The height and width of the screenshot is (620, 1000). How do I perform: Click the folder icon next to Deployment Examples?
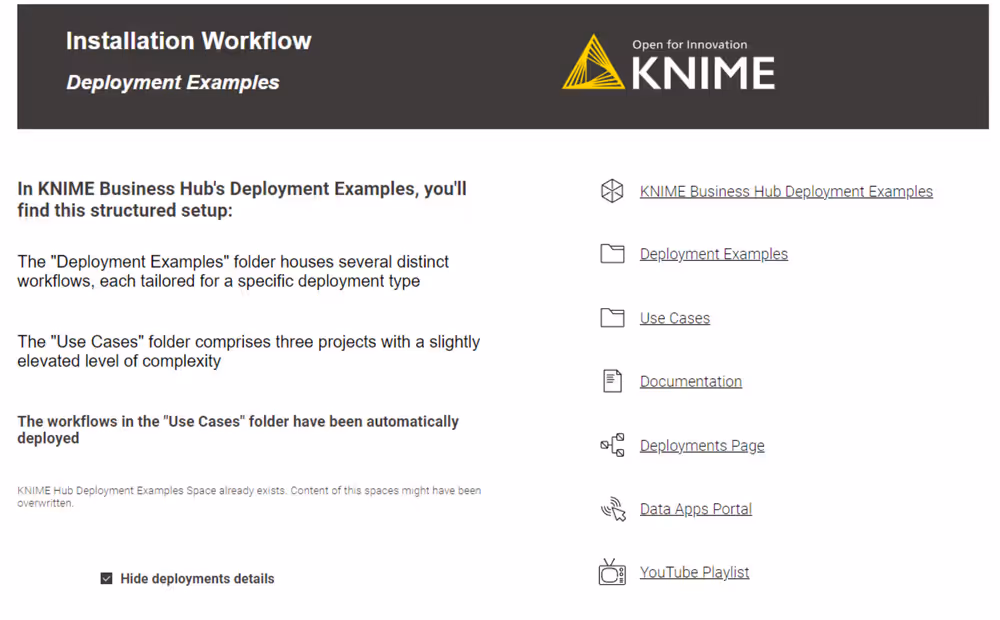(x=612, y=254)
